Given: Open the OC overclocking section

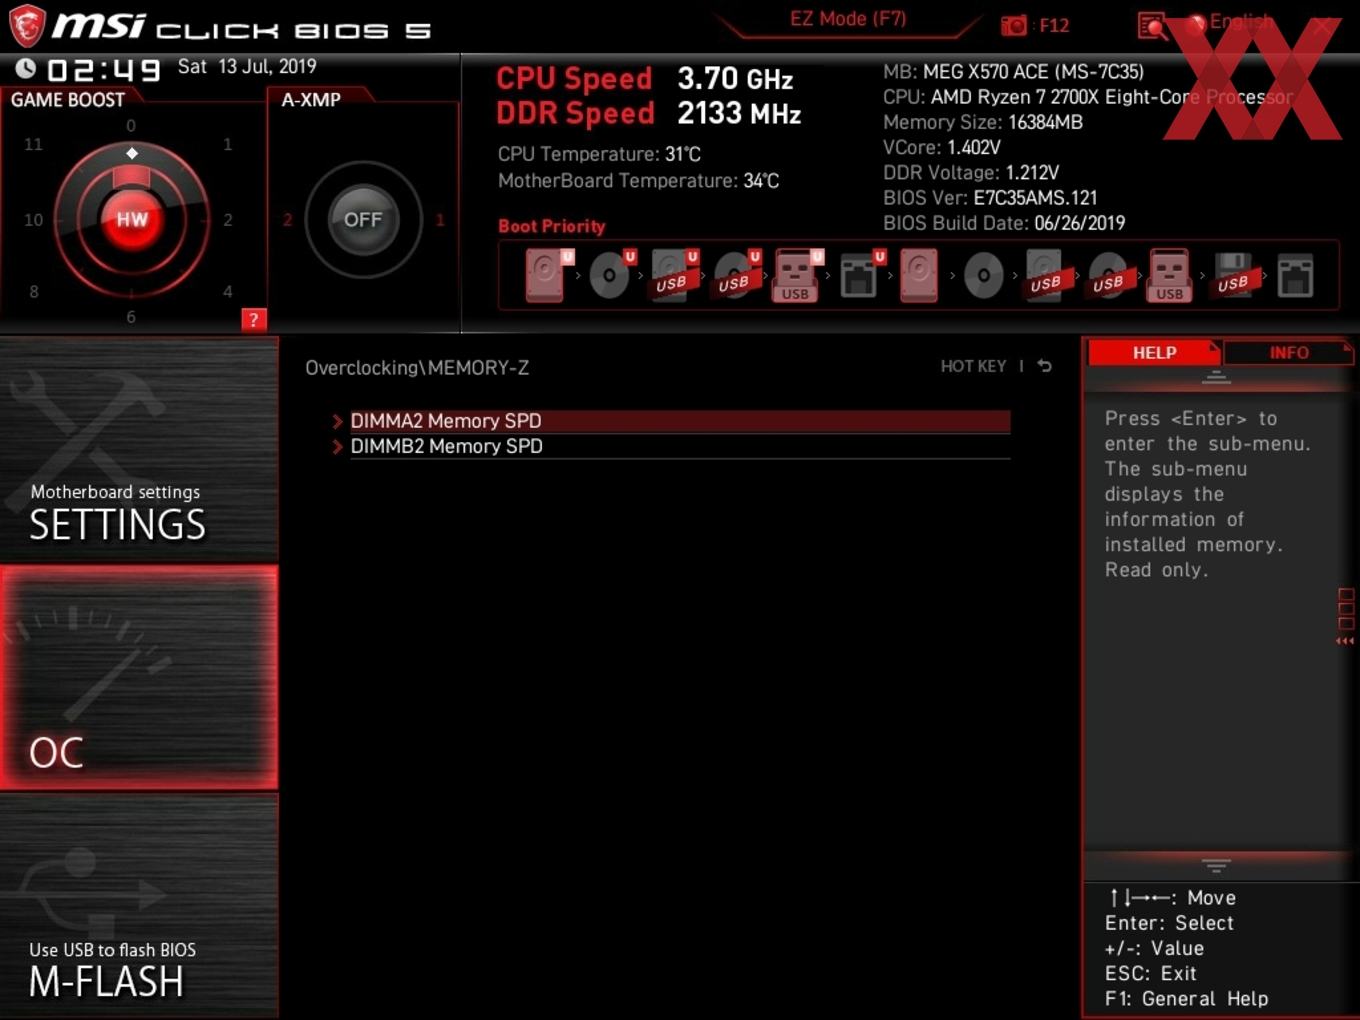Looking at the screenshot, I should click(139, 678).
